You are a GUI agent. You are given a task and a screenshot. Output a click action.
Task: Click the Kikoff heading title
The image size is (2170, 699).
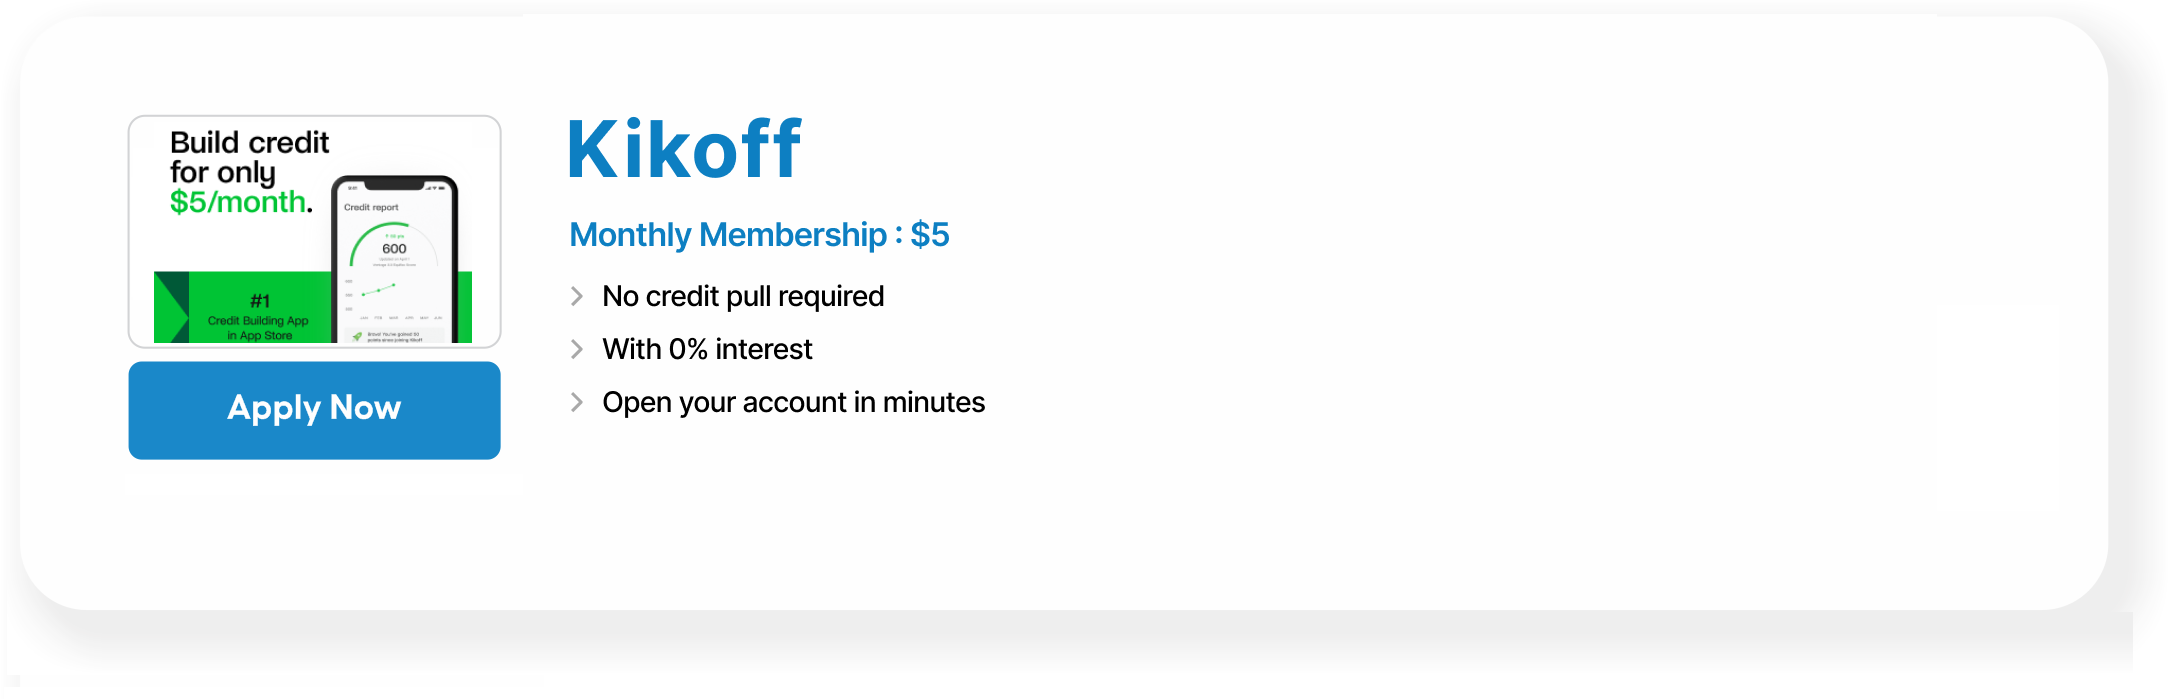684,151
